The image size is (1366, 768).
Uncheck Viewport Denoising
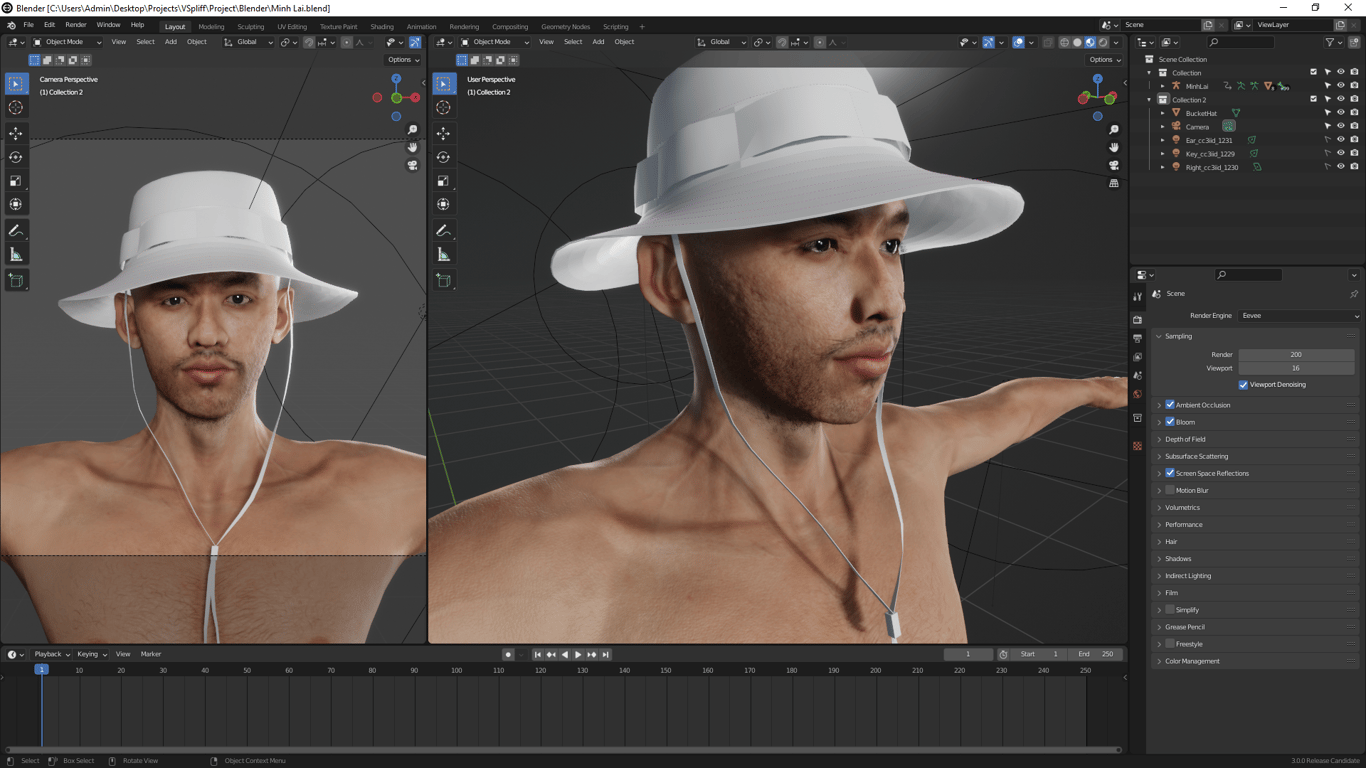pos(1243,385)
